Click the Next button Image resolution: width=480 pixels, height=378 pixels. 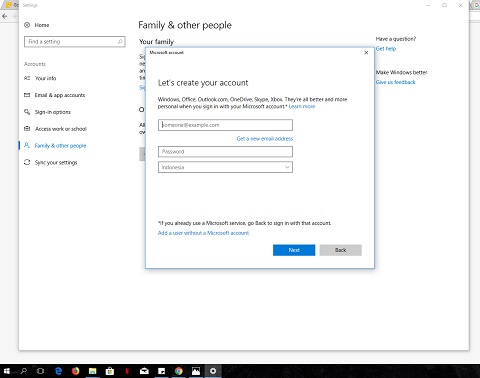point(294,250)
